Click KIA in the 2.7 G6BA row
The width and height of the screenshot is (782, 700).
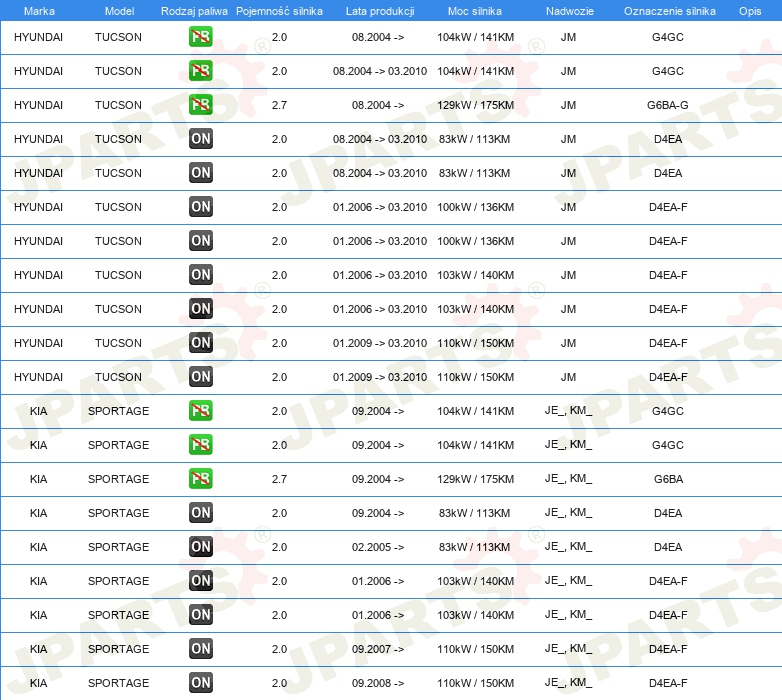(x=38, y=479)
